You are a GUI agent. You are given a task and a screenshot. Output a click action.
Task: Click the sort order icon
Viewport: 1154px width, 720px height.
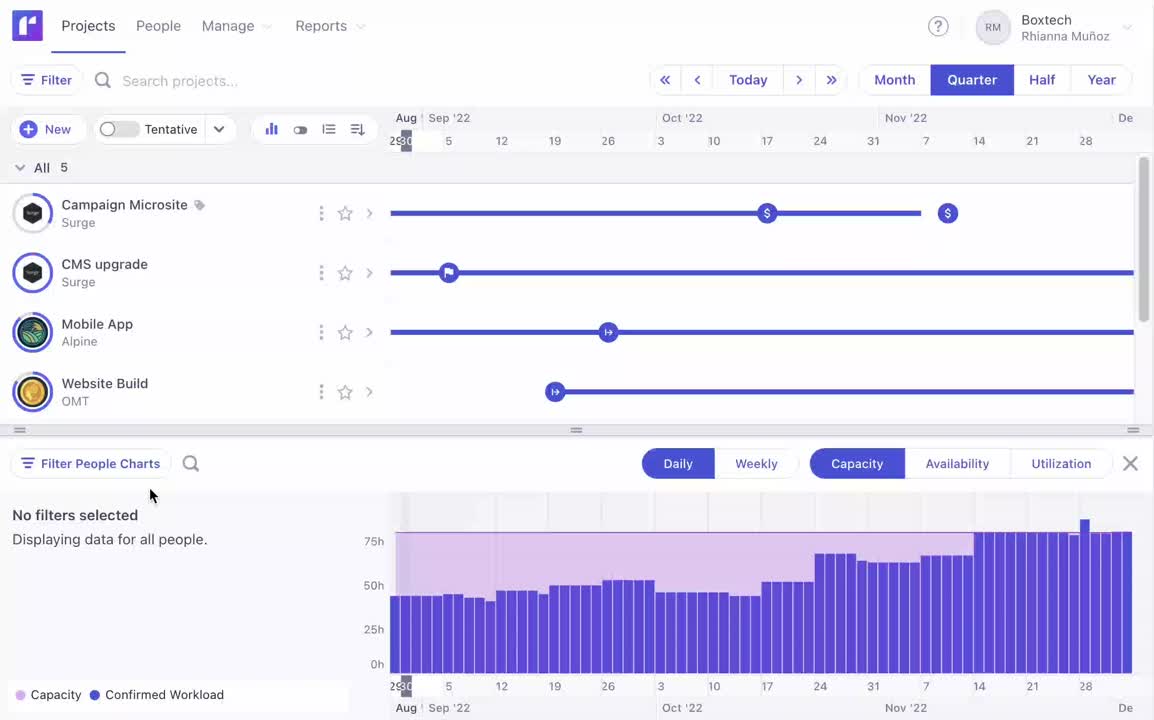click(357, 129)
